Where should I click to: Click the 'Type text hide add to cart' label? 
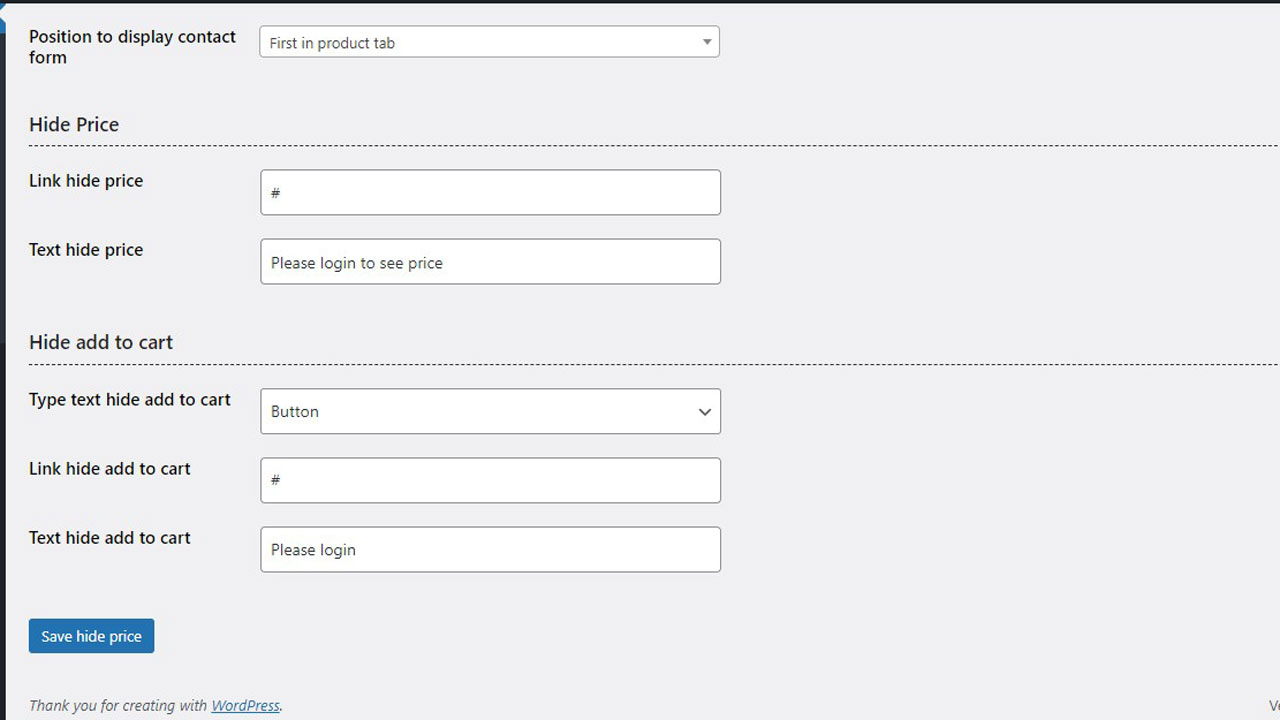130,400
